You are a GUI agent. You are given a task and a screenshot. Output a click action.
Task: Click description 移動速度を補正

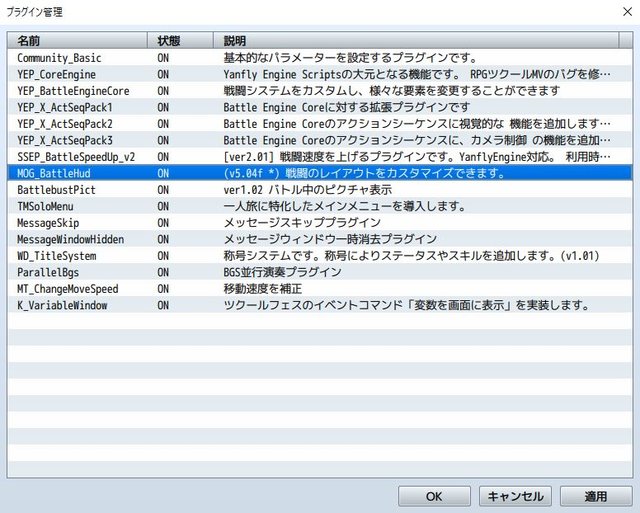(x=262, y=289)
